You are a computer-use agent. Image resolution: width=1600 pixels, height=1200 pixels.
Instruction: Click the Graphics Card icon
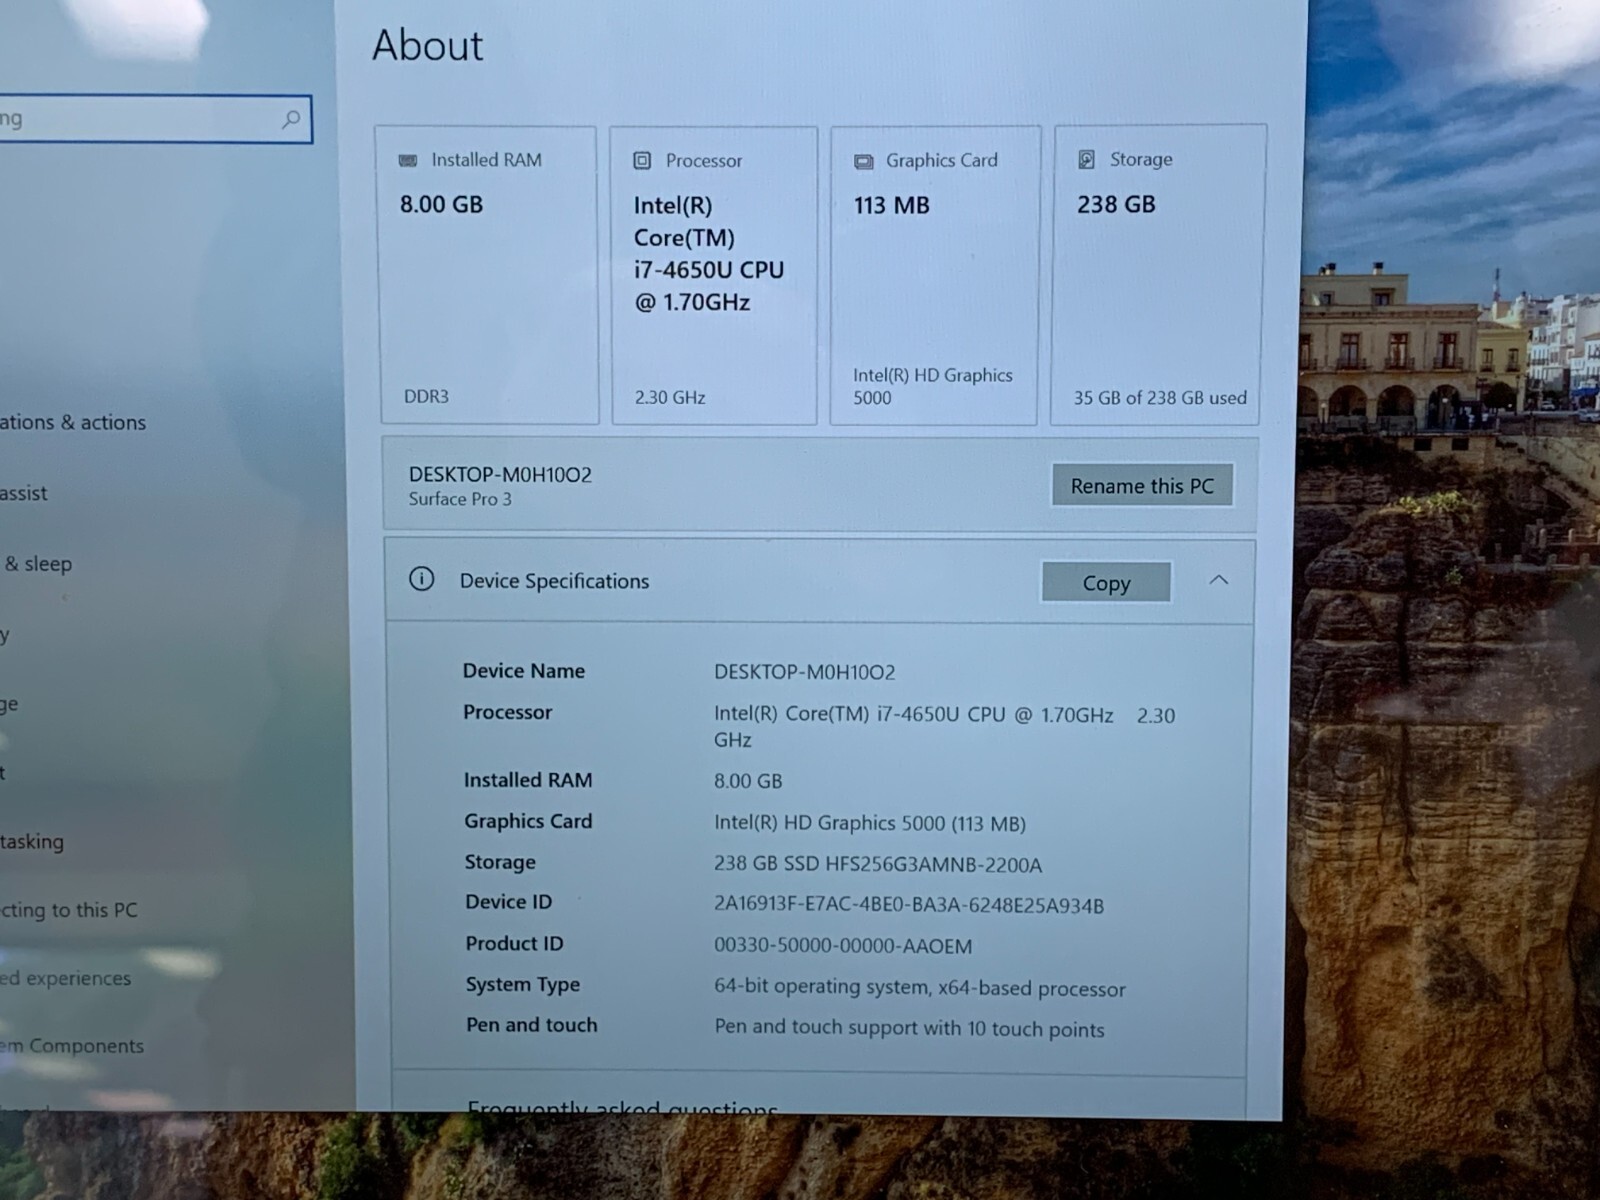[x=863, y=161]
